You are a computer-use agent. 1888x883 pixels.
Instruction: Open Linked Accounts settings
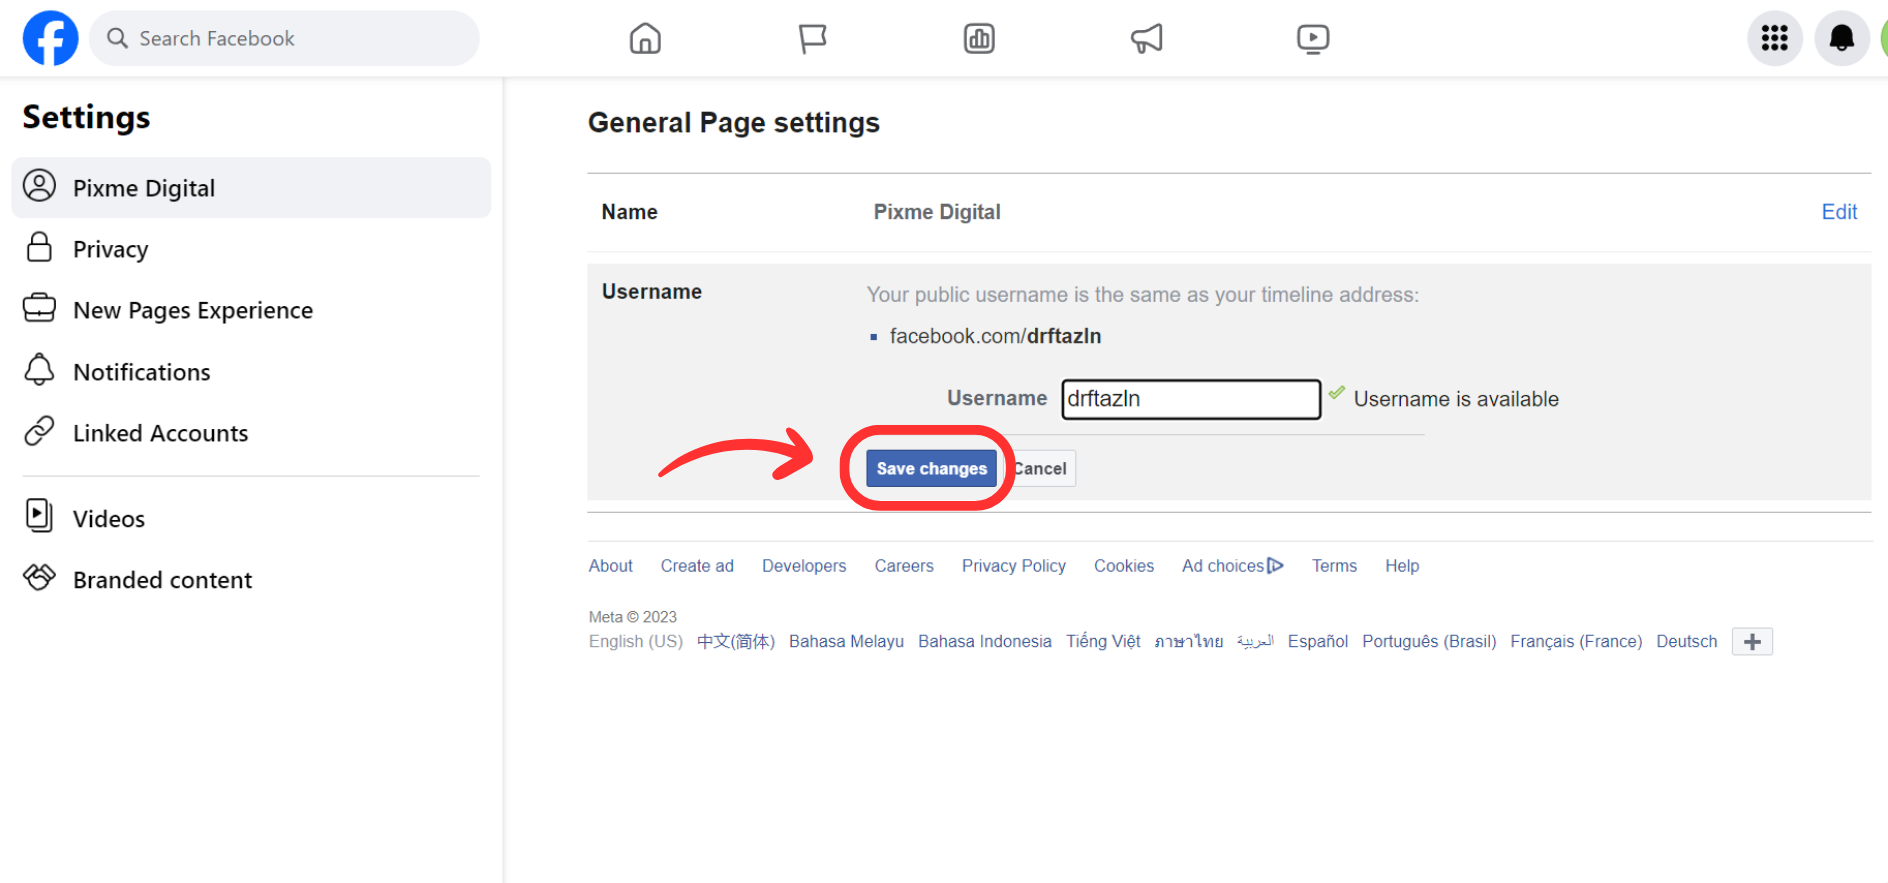160,433
